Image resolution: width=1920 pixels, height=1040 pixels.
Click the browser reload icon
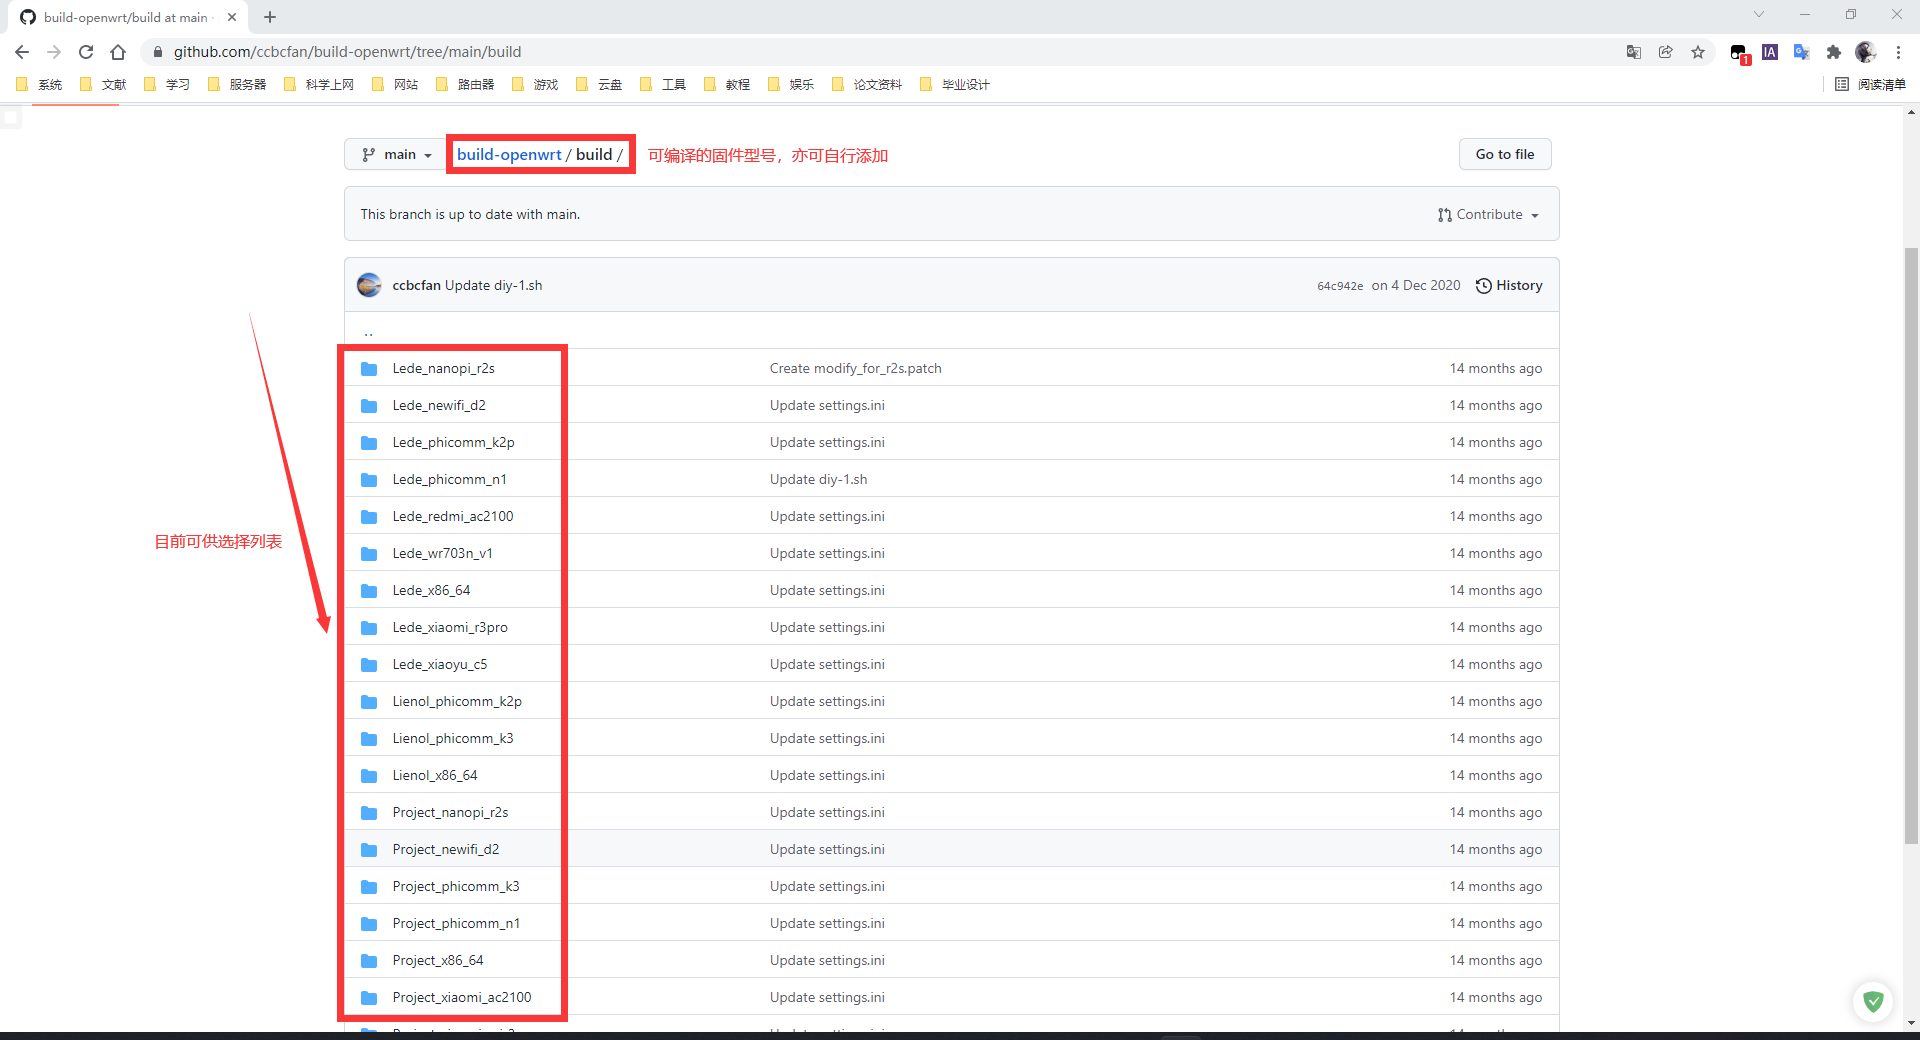(86, 52)
